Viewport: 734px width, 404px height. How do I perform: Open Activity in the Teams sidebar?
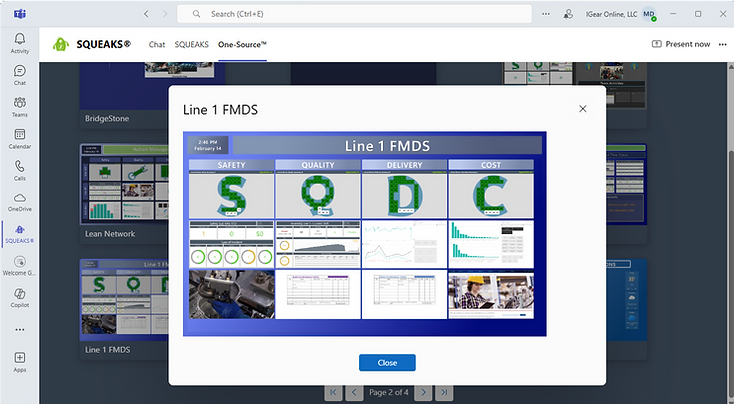point(19,42)
